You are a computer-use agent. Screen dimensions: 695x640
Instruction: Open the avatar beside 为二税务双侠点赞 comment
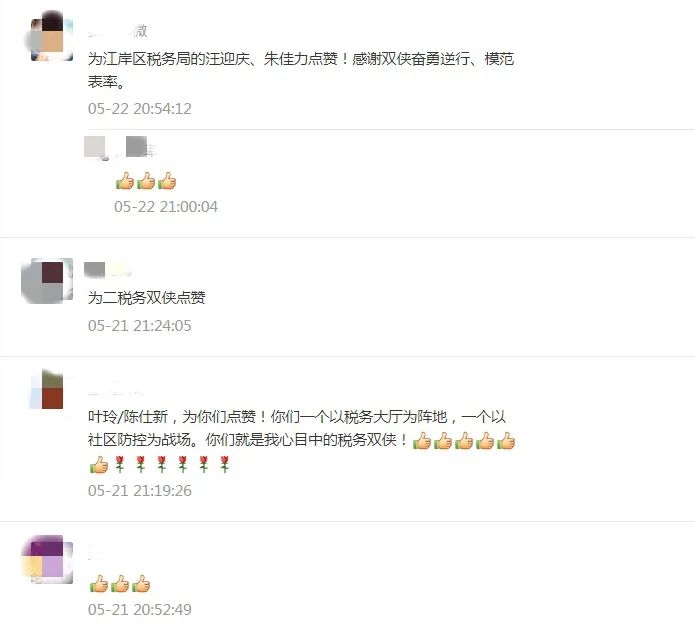pos(47,281)
